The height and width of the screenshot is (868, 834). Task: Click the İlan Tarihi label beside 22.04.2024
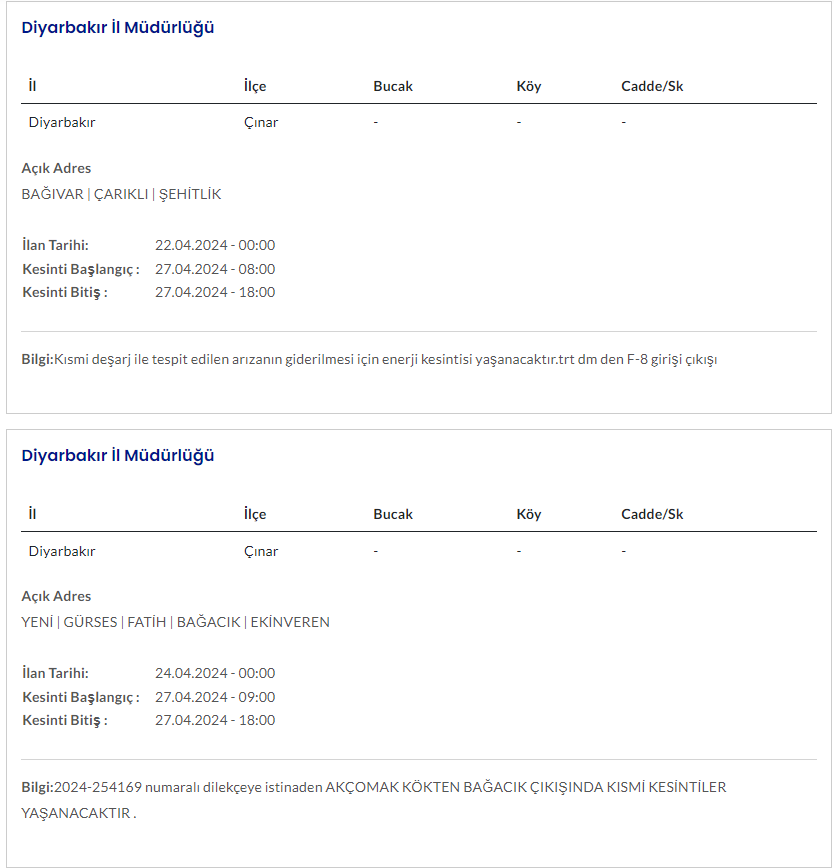tap(56, 245)
